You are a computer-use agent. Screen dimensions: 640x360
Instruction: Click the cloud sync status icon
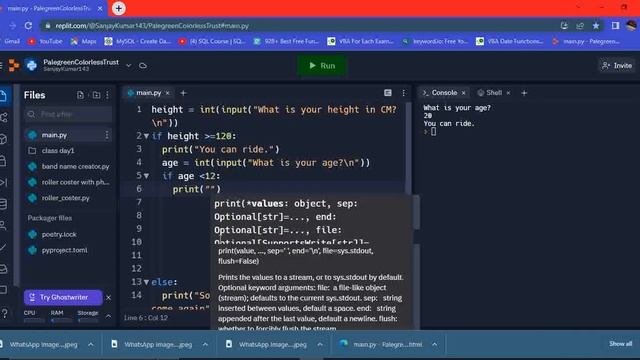[143, 65]
